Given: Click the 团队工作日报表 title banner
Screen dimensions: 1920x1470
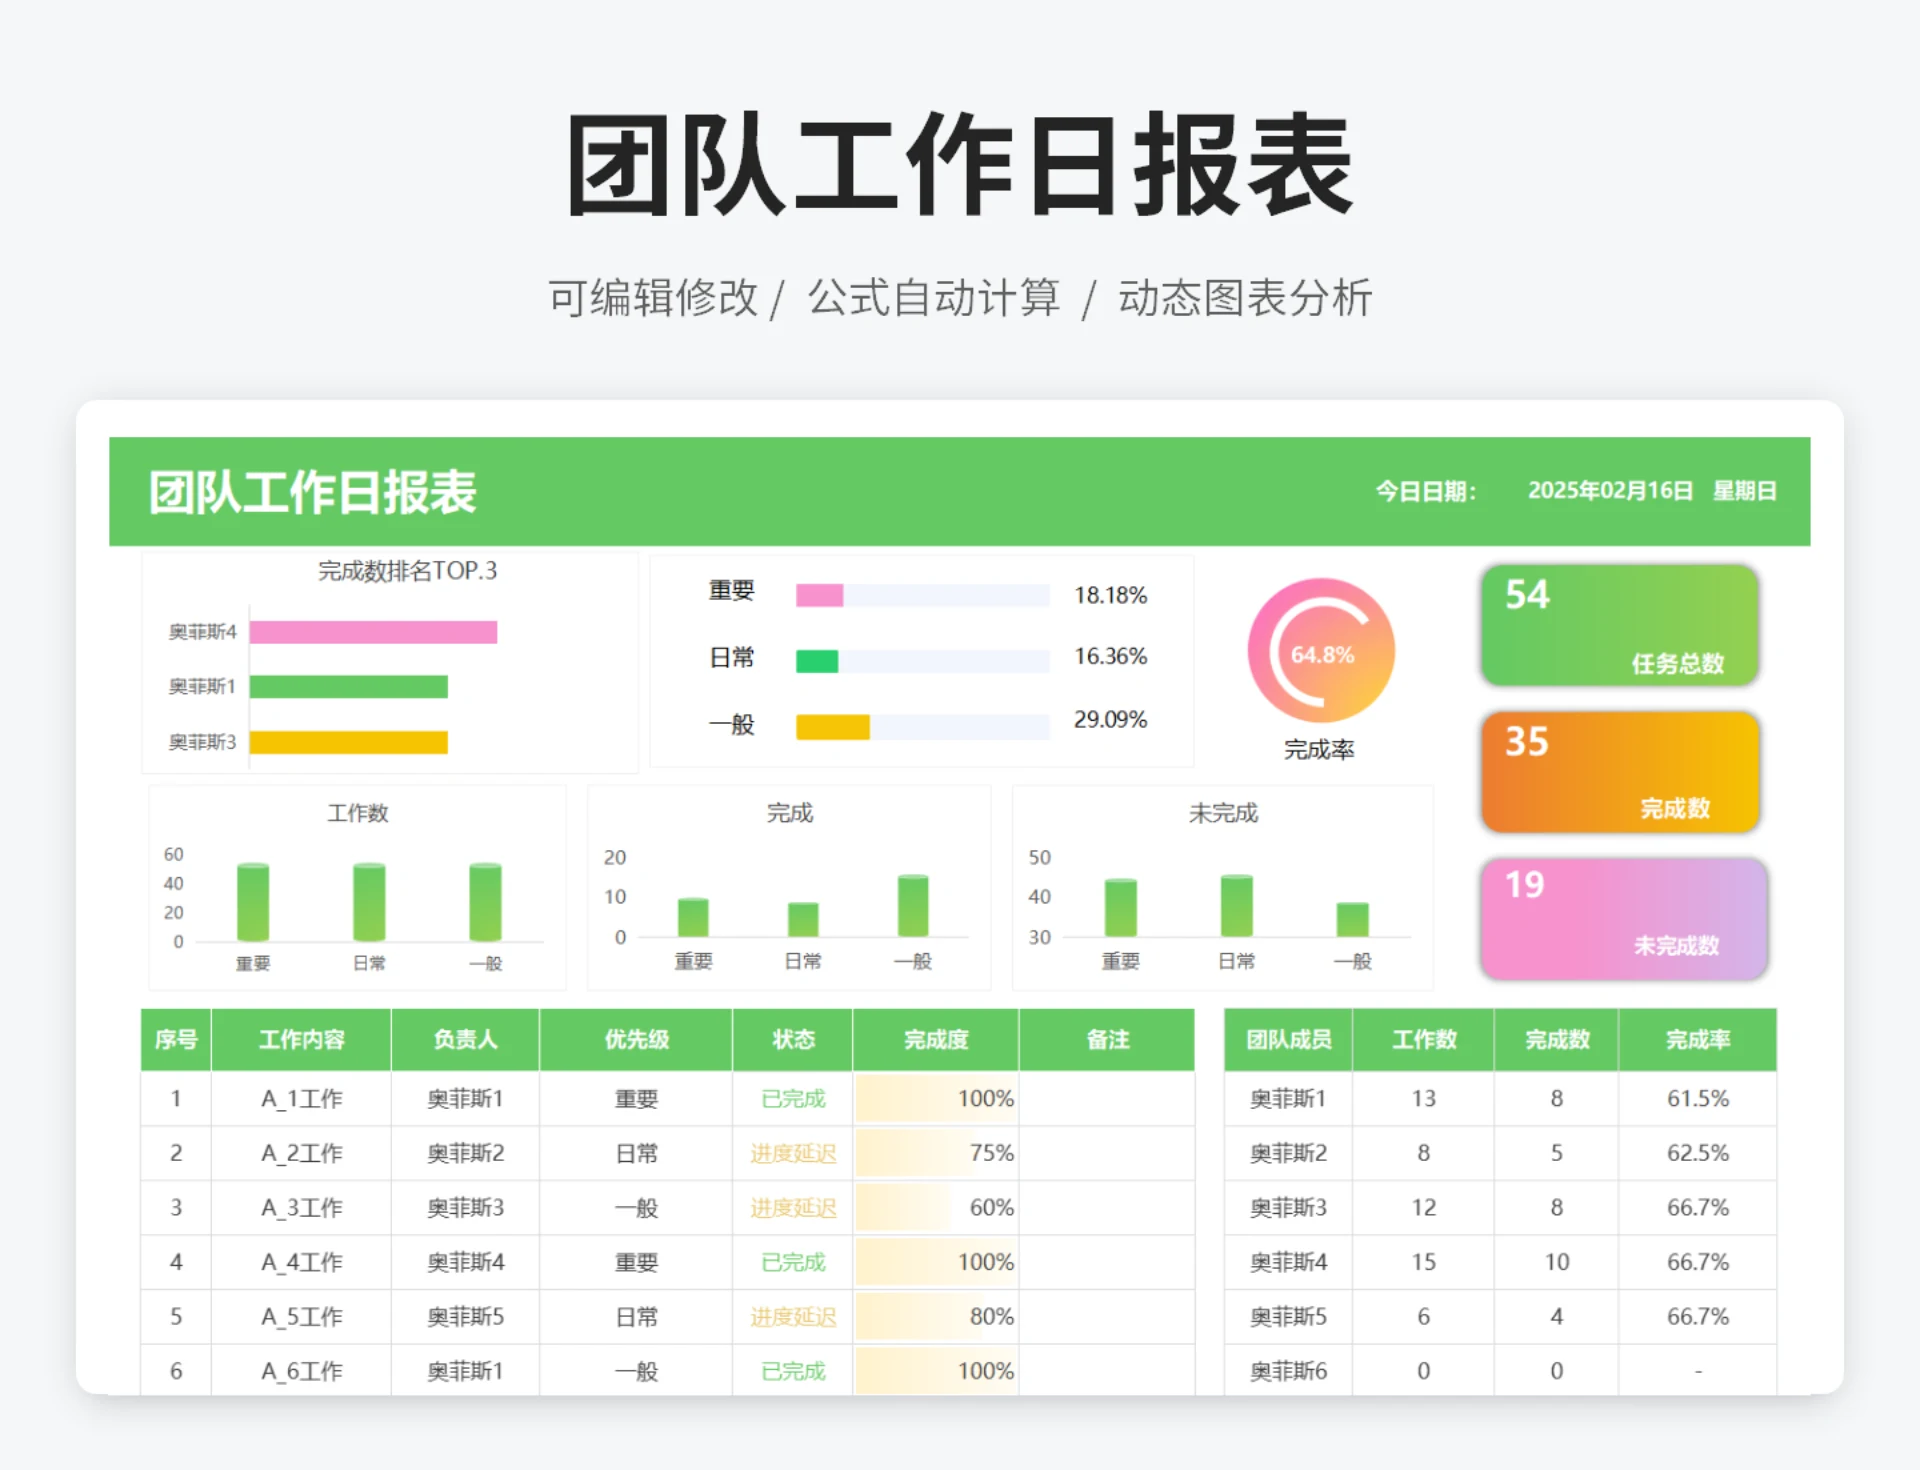Looking at the screenshot, I should (x=311, y=491).
